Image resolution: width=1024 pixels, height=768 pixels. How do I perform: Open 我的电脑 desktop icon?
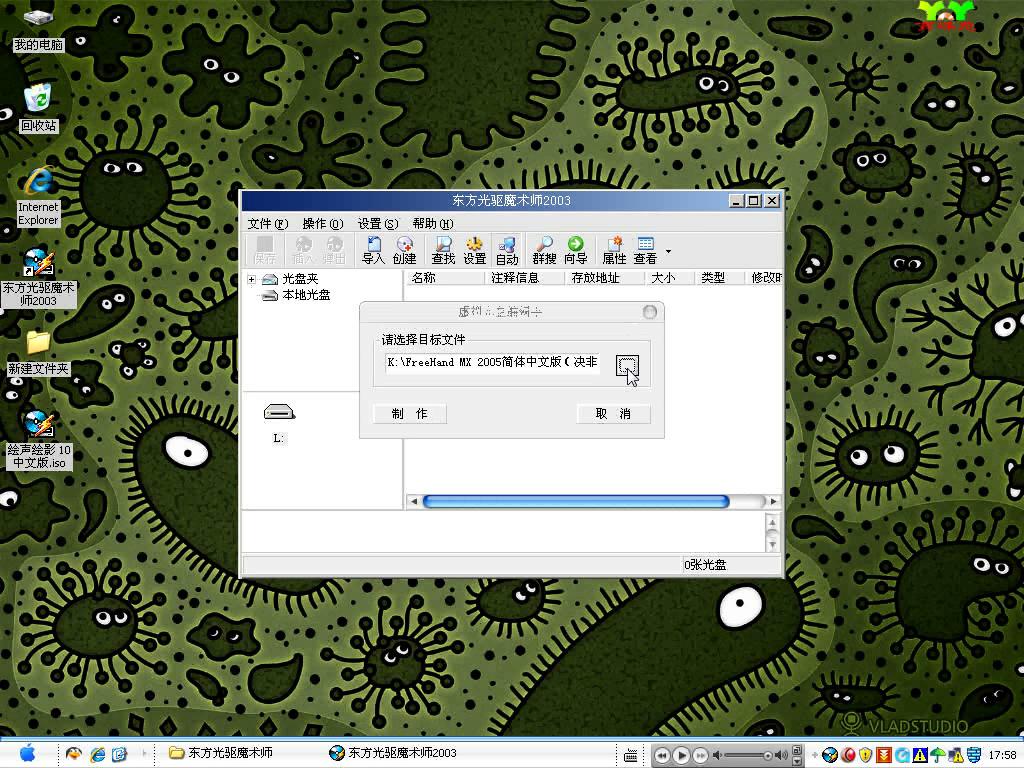coord(38,29)
